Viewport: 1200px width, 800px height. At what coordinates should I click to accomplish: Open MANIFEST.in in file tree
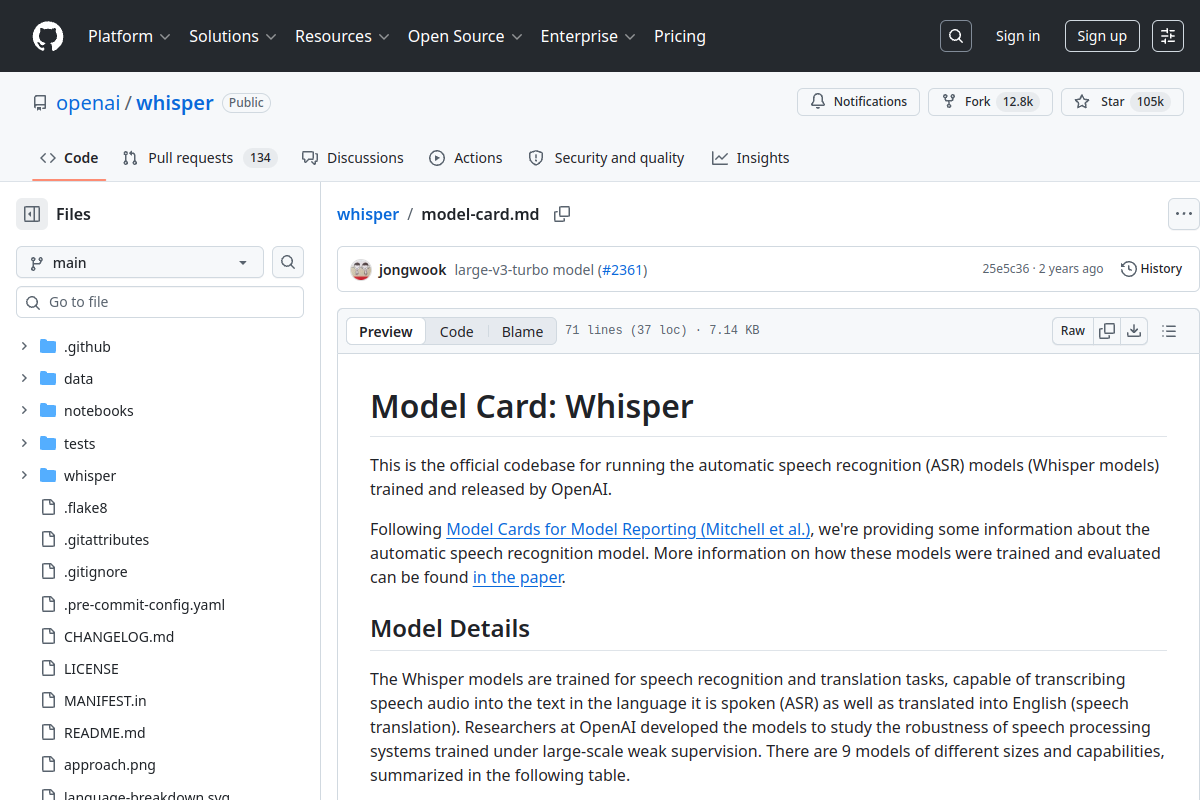tap(105, 701)
